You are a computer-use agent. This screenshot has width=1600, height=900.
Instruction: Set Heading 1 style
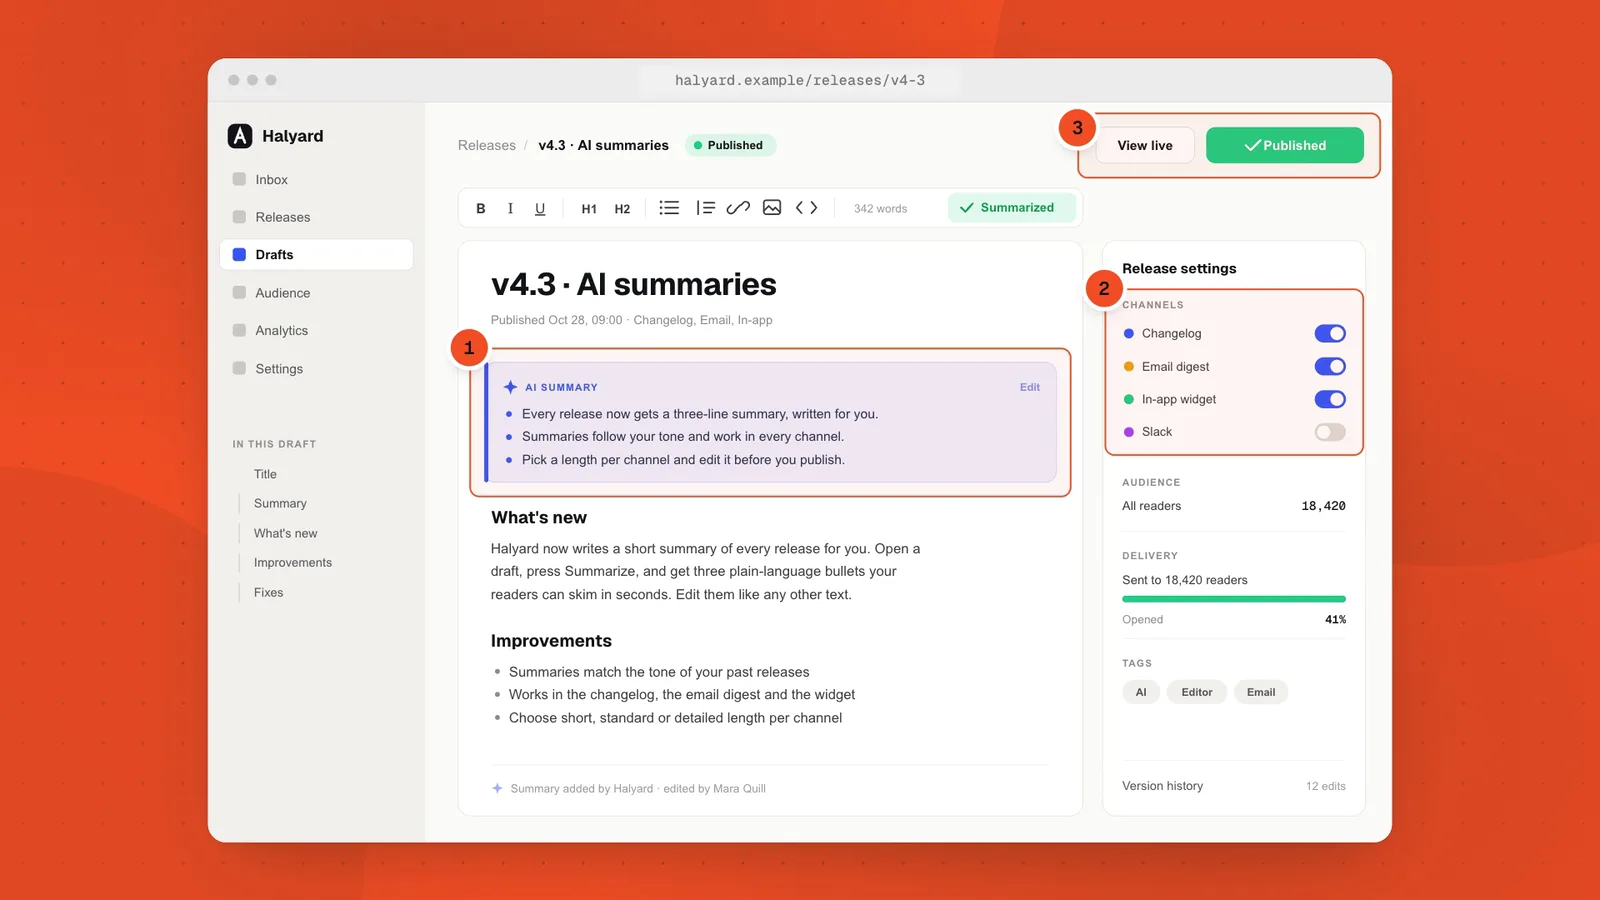pos(589,208)
